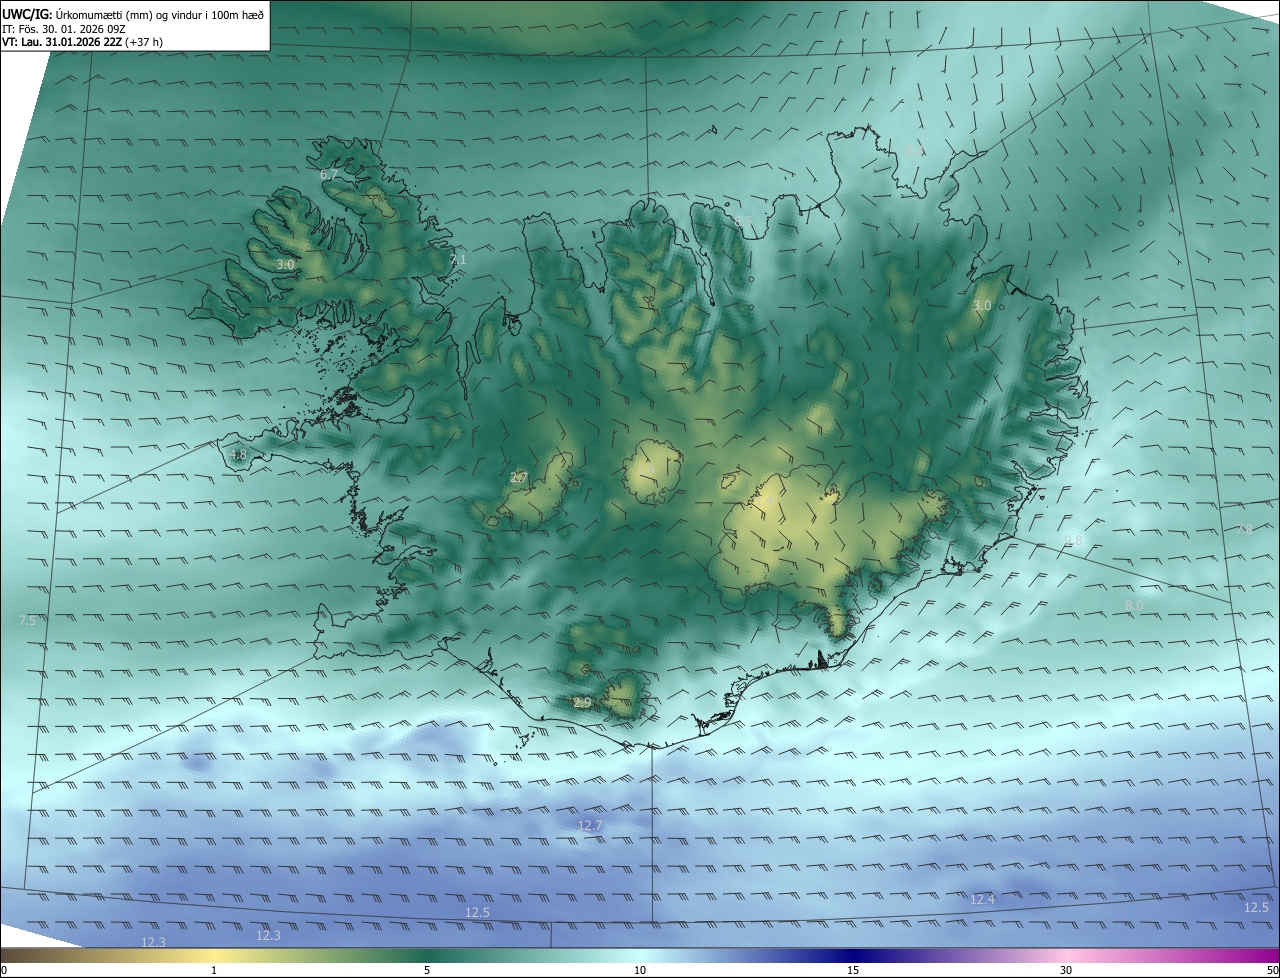The image size is (1280, 978).
Task: Click the 4.8 value label on the map
Action: coord(237,455)
